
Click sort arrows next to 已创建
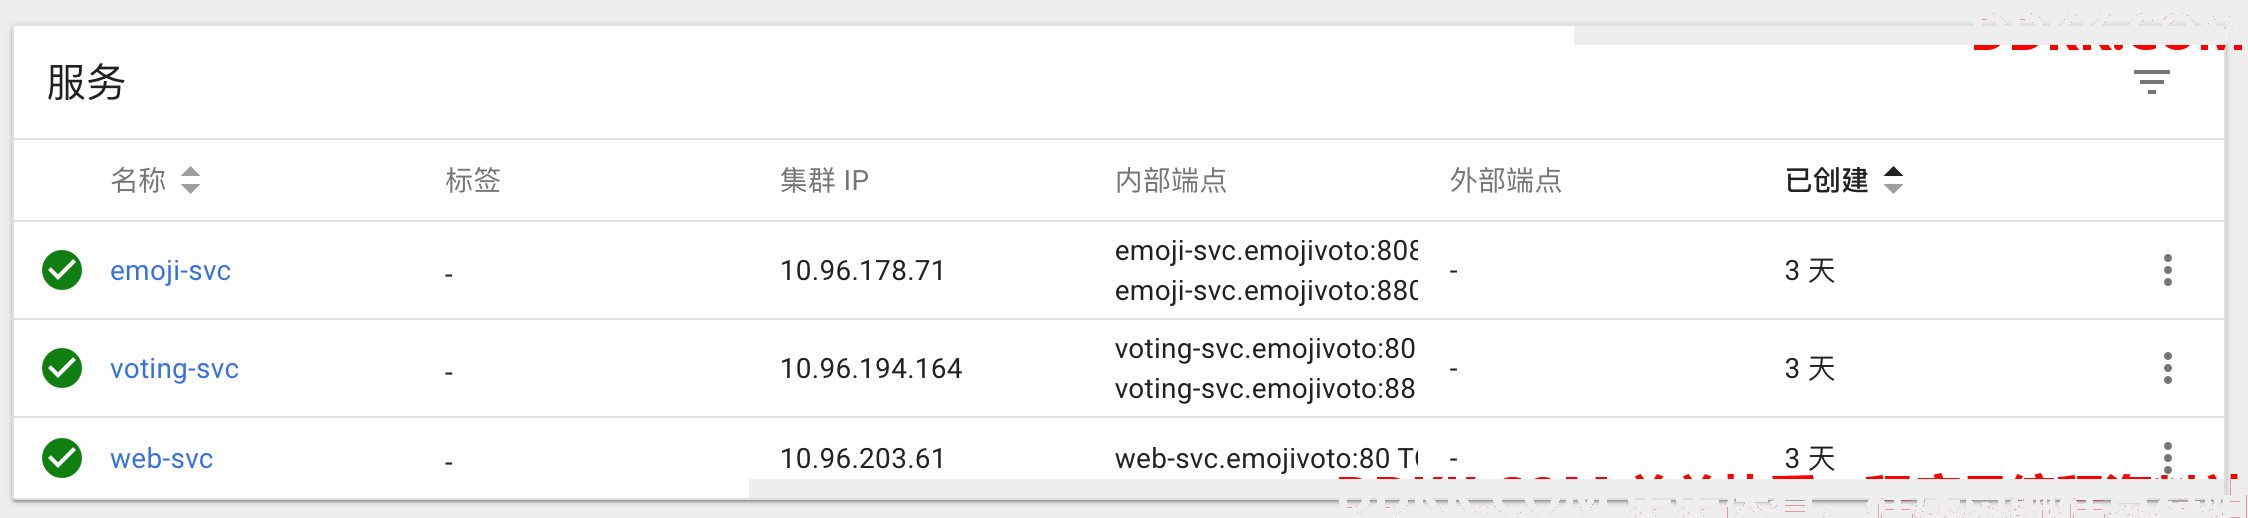(1893, 180)
